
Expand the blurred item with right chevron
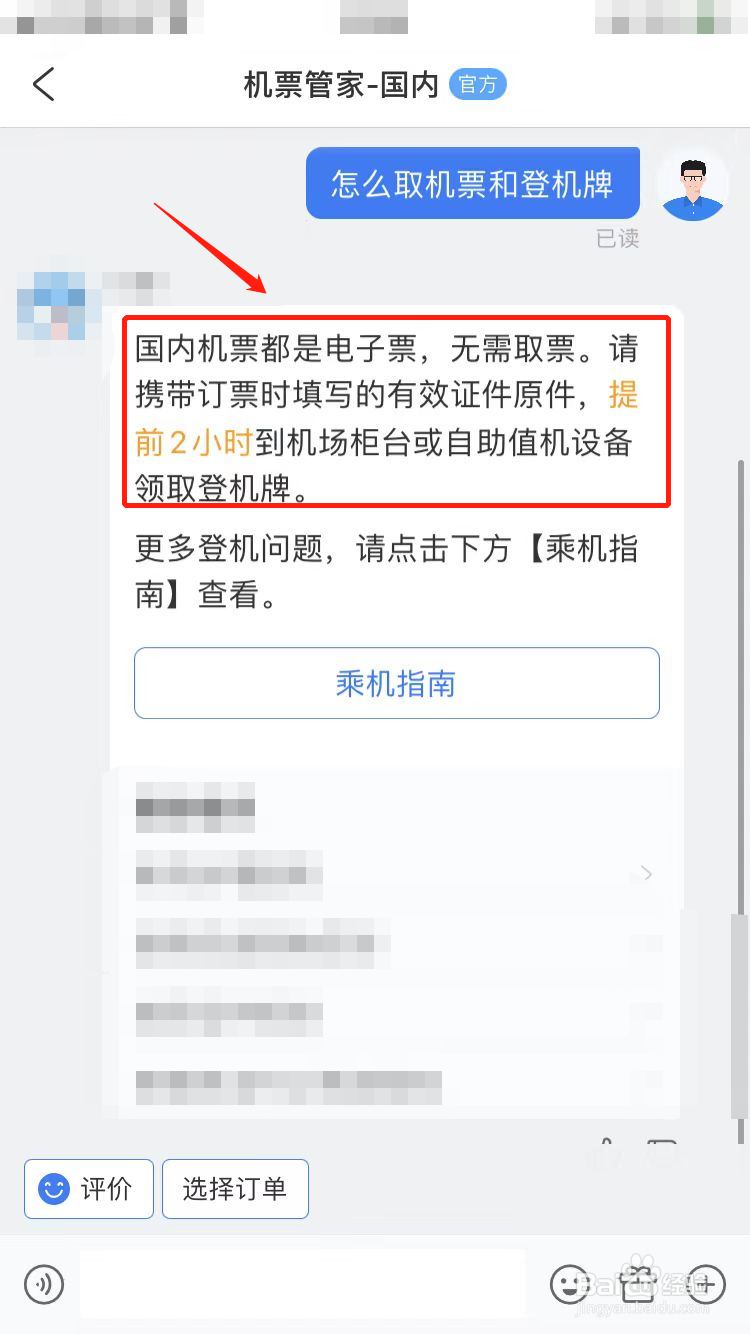(395, 874)
